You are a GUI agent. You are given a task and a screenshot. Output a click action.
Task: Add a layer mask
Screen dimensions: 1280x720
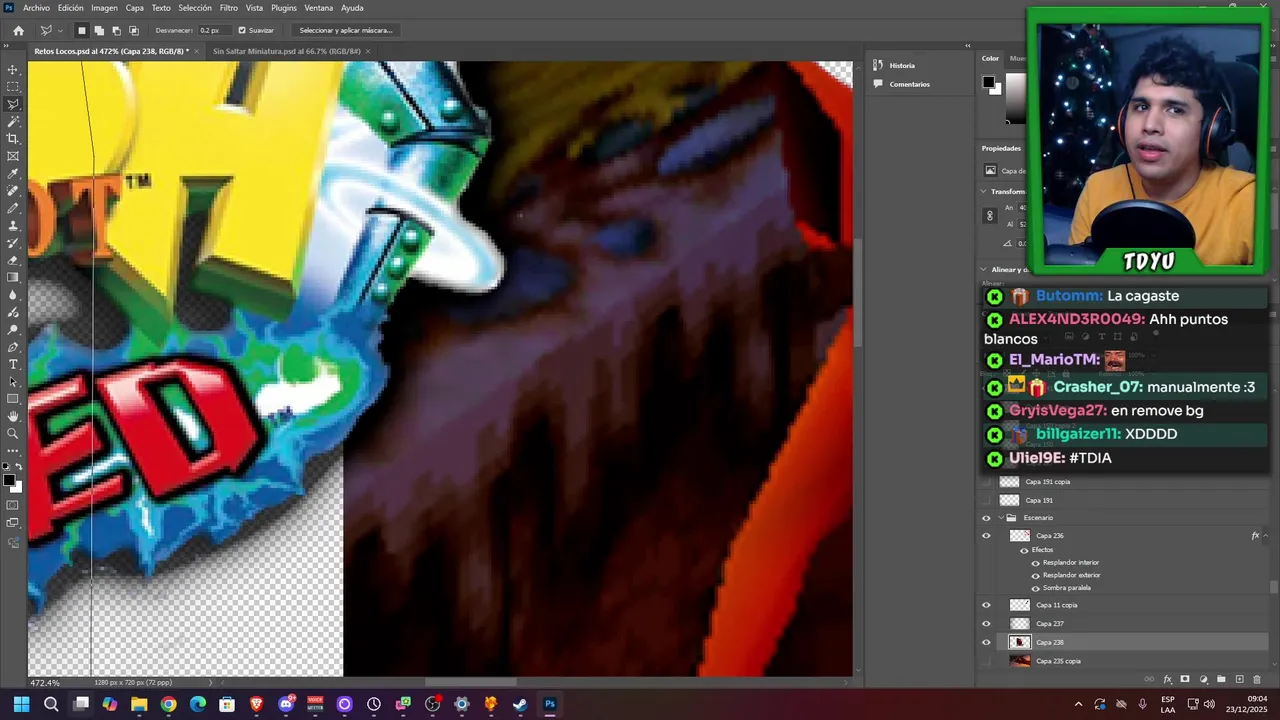pyautogui.click(x=1185, y=679)
